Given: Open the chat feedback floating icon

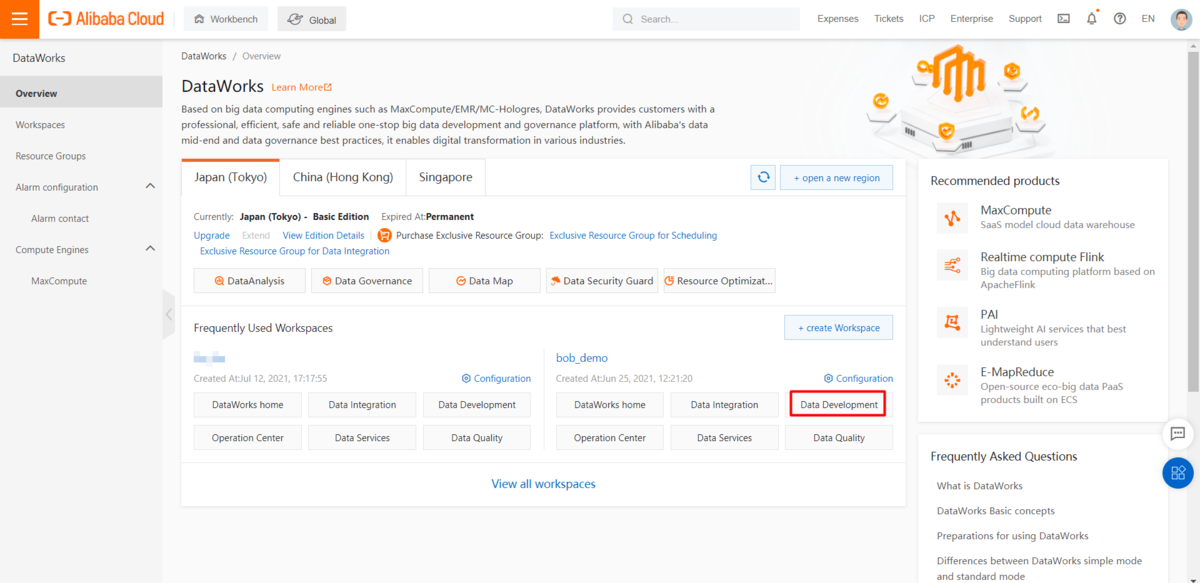Looking at the screenshot, I should tap(1178, 434).
